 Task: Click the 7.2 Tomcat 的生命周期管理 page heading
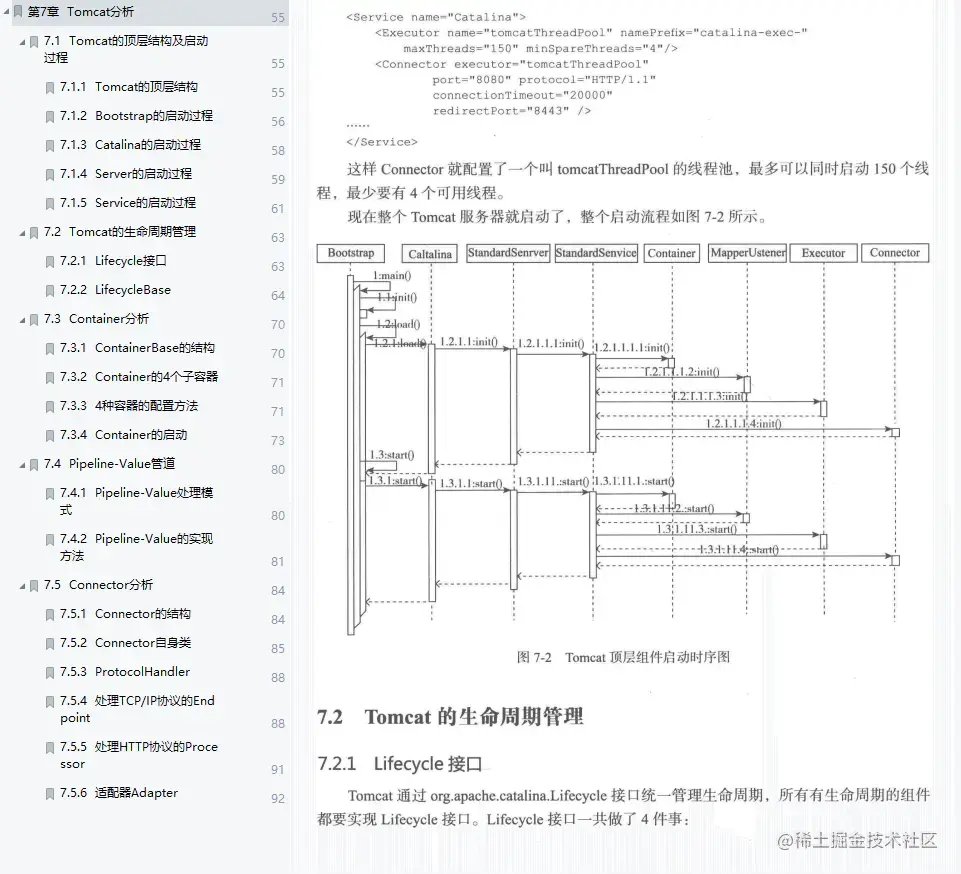tap(450, 716)
